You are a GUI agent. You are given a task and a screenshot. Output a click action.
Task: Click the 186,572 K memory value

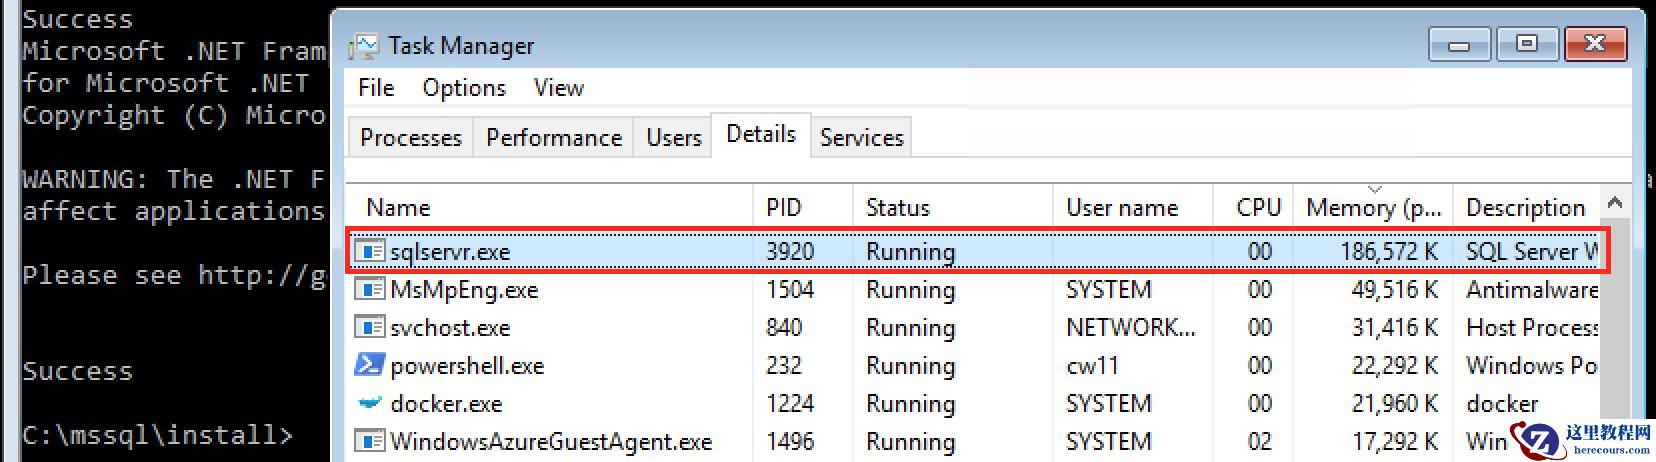click(1389, 252)
